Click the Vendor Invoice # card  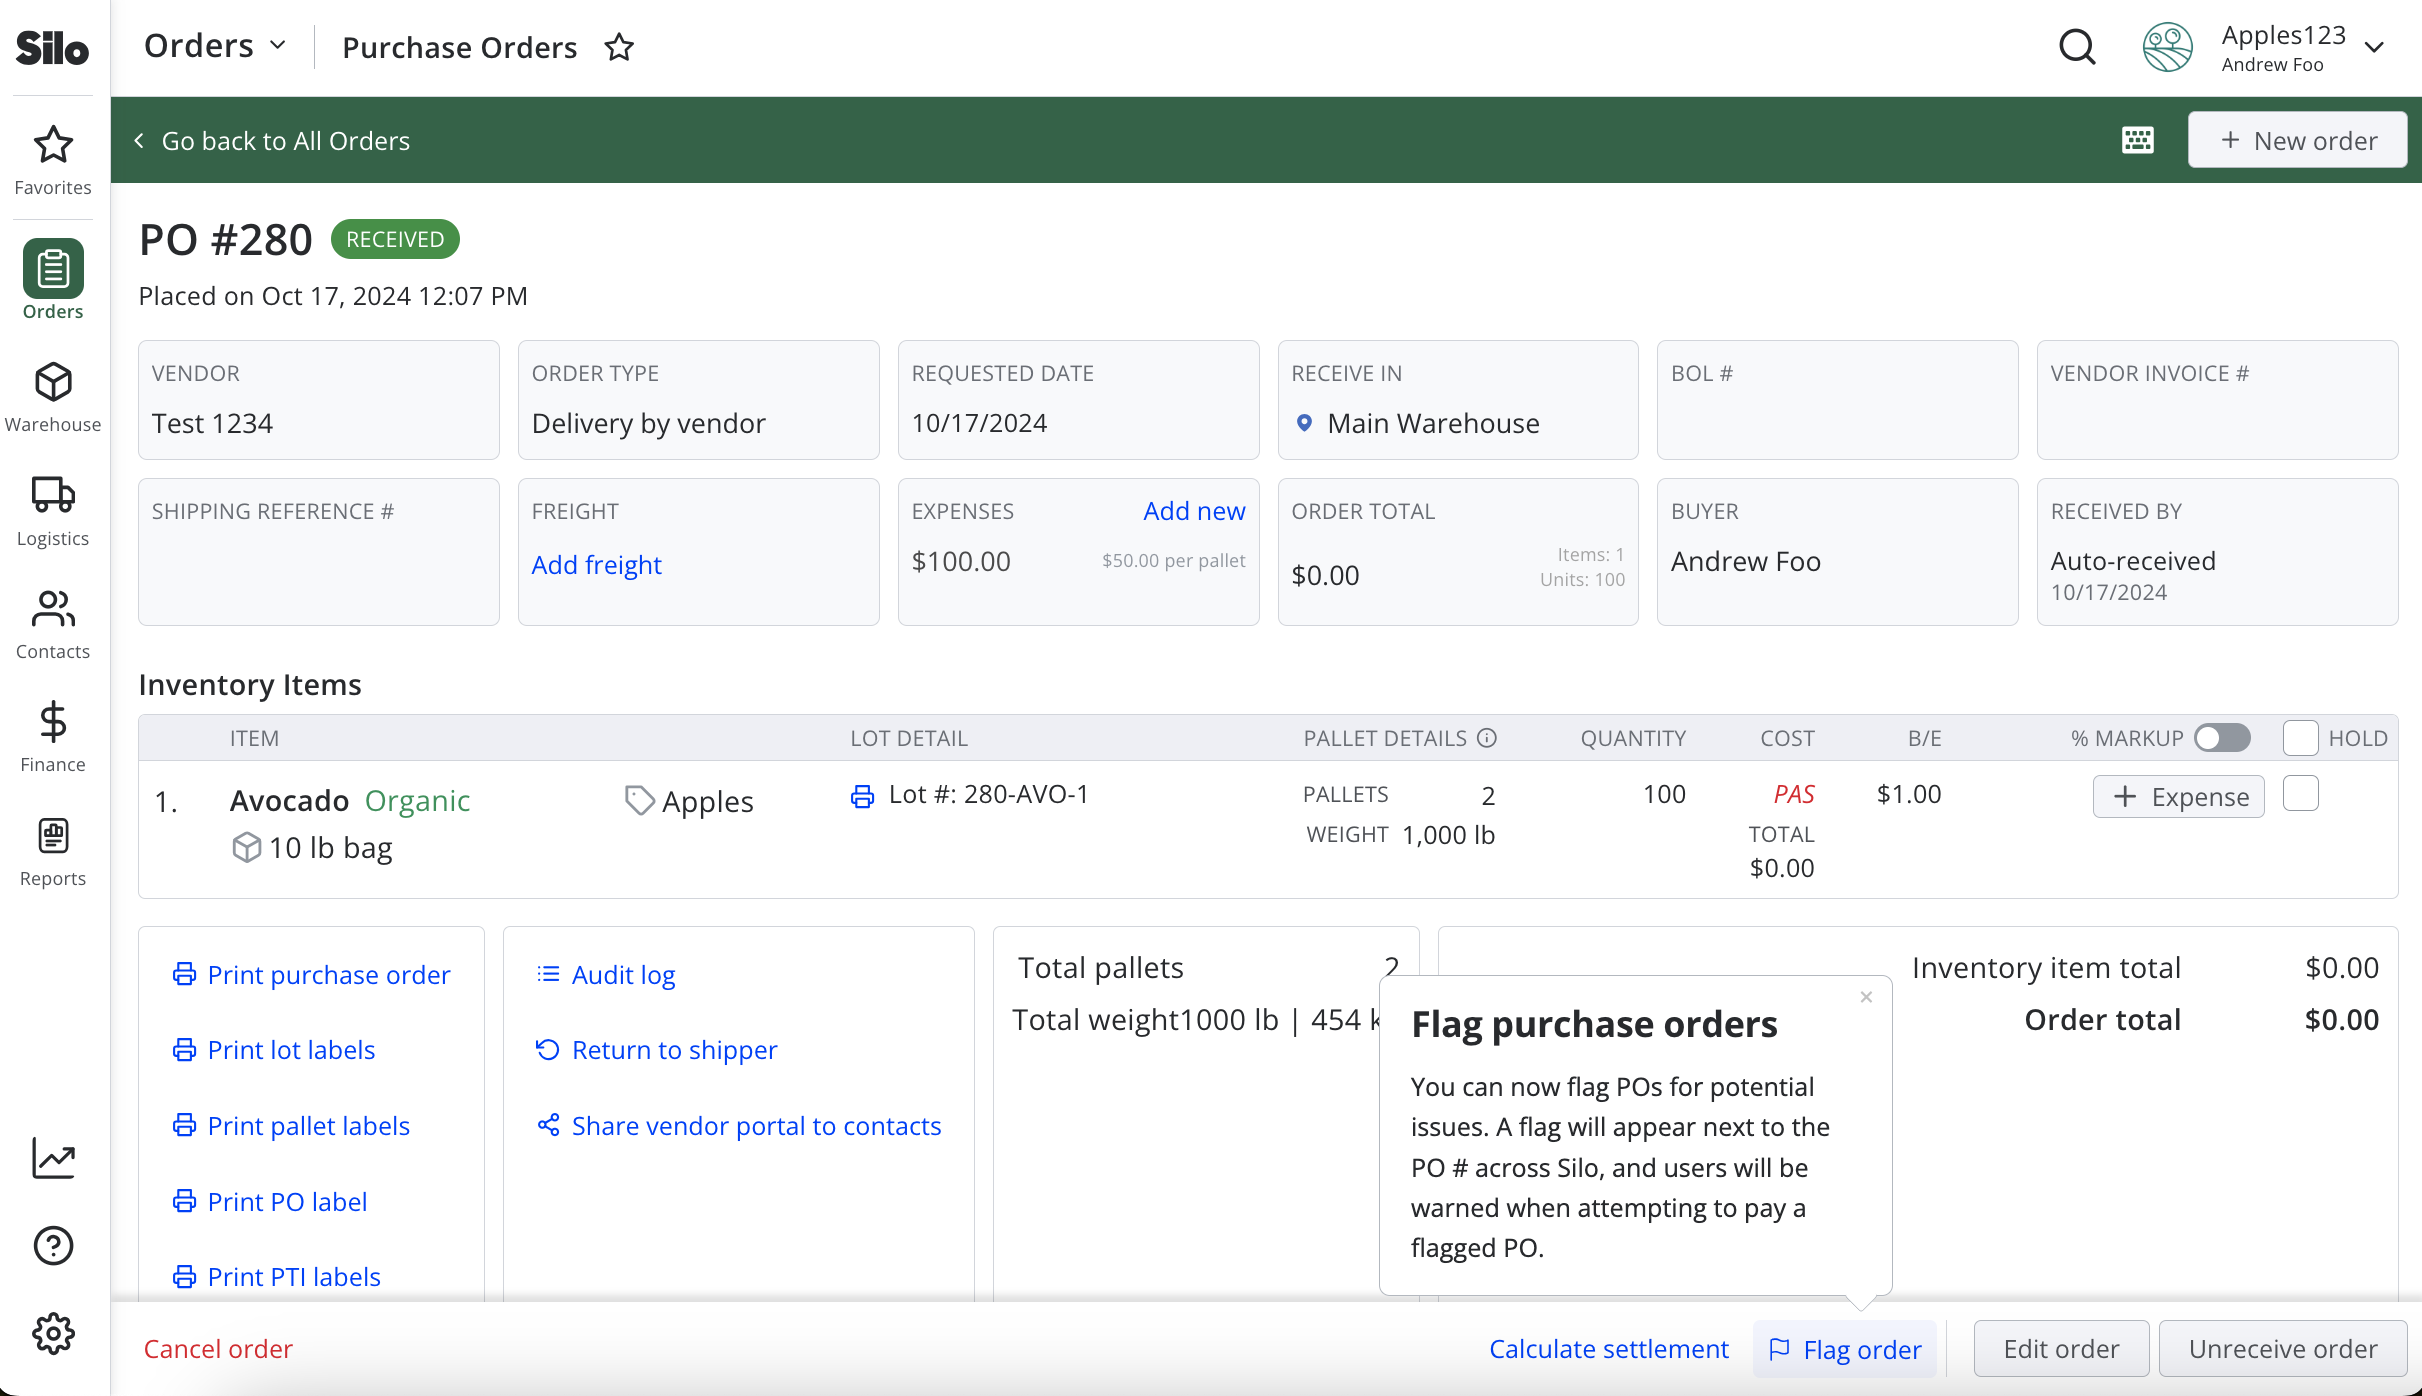pyautogui.click(x=2217, y=400)
